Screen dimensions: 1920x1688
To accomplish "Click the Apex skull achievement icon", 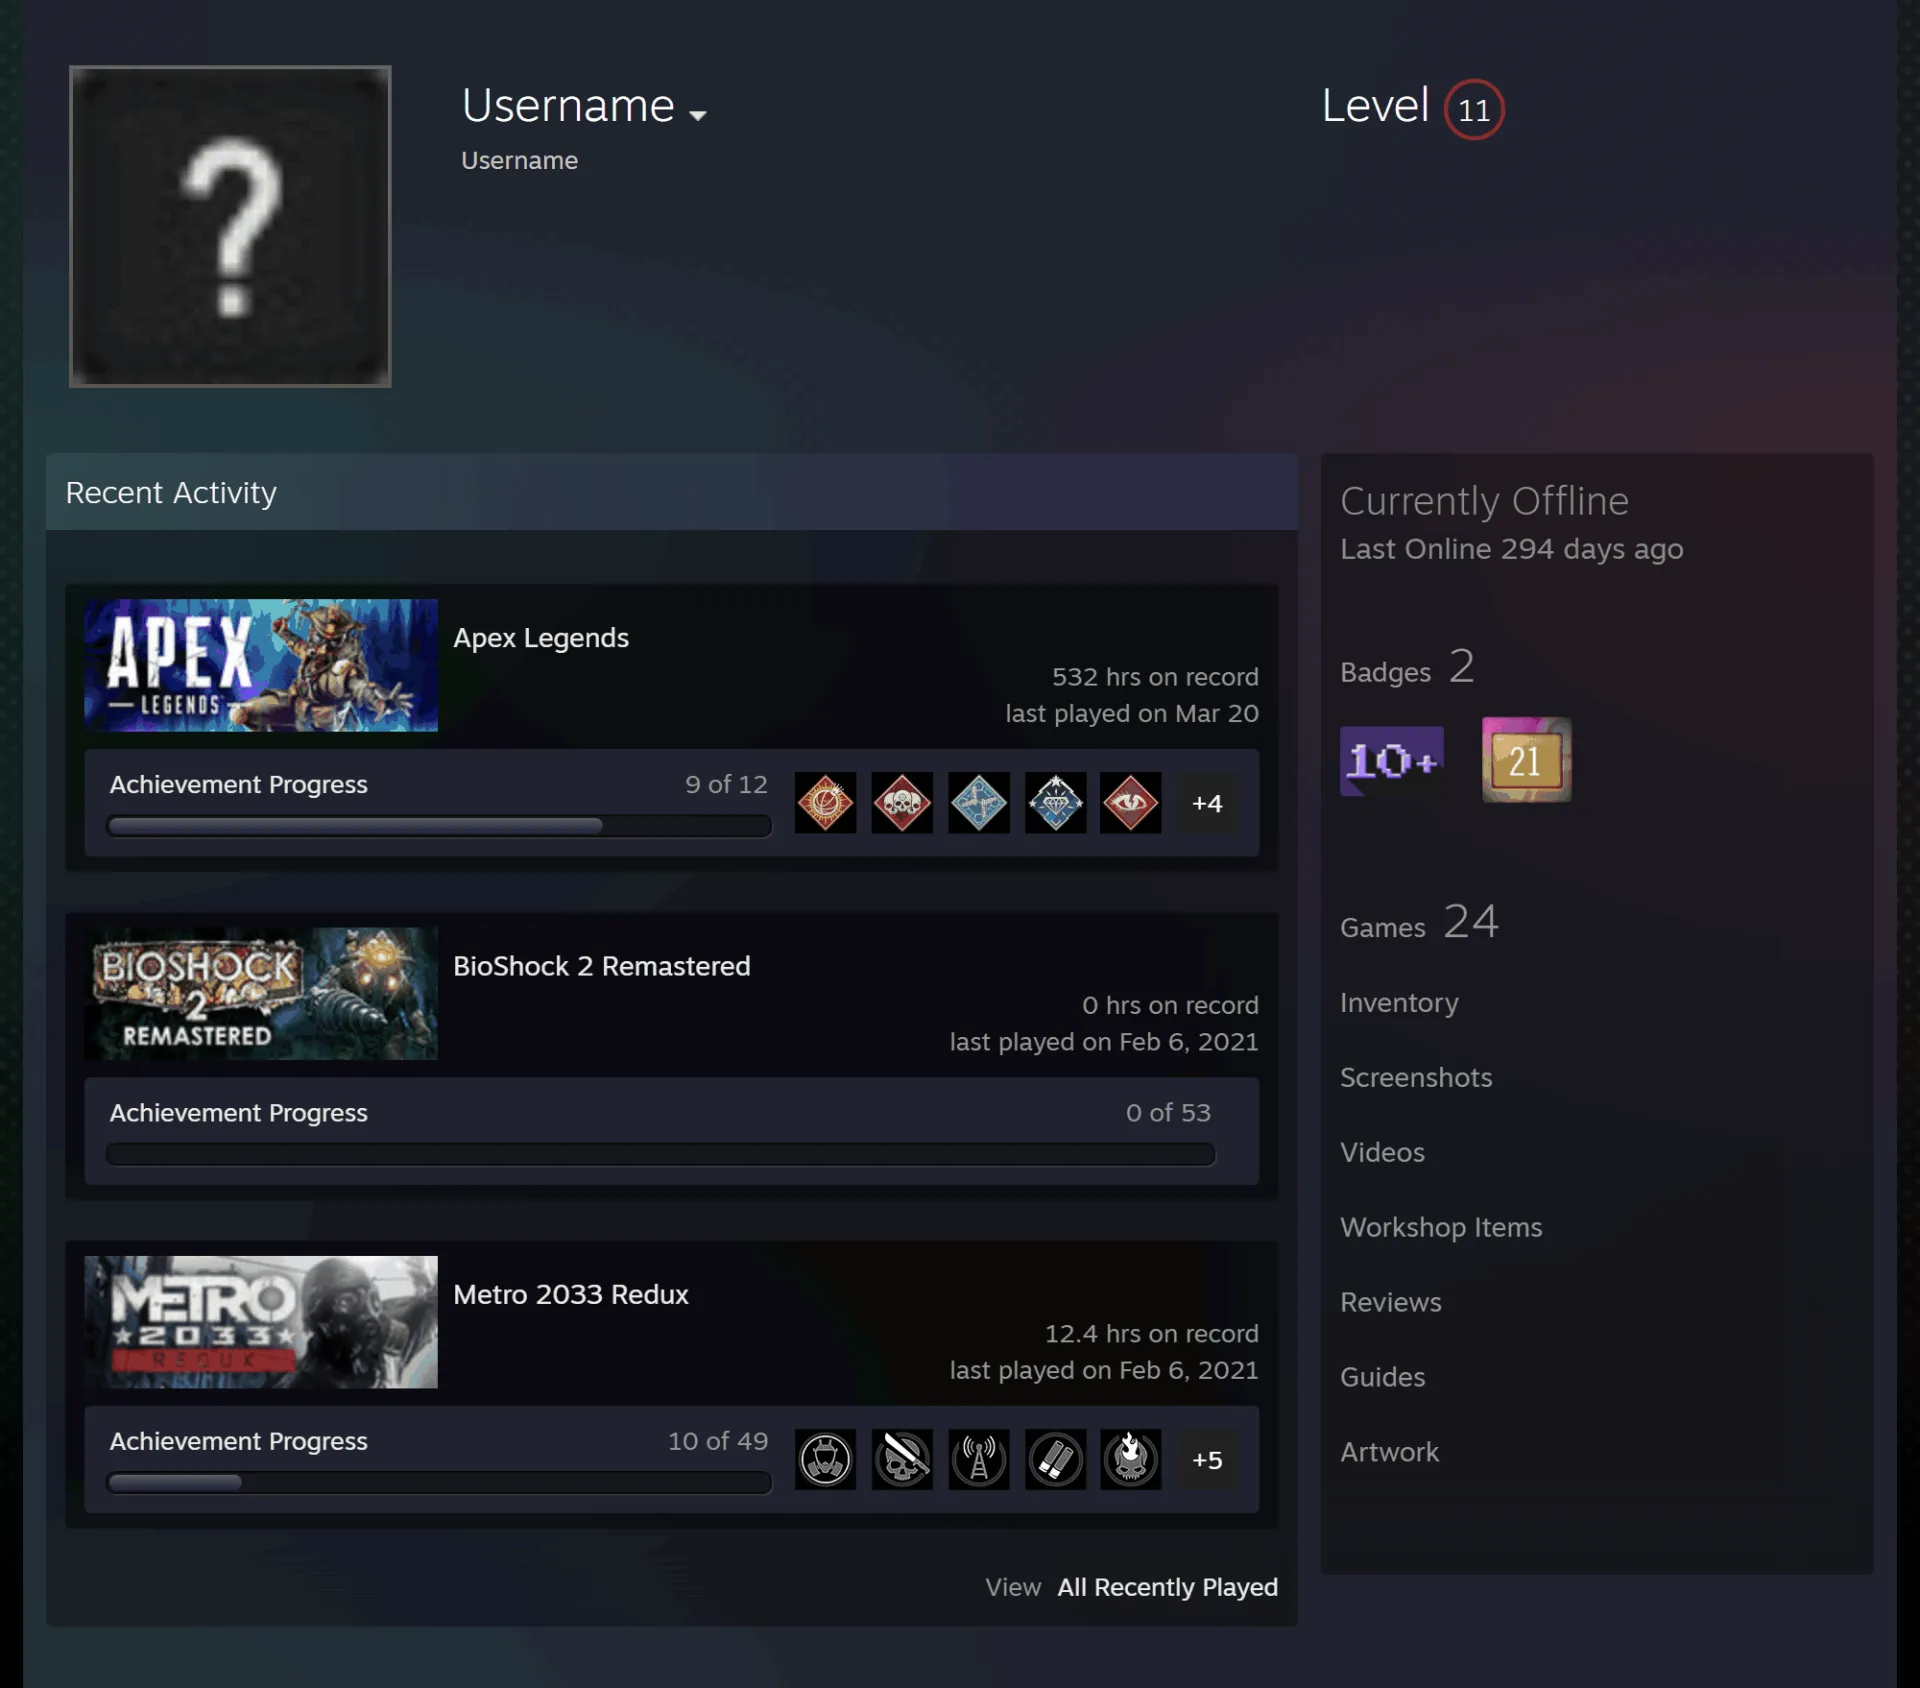I will click(902, 803).
